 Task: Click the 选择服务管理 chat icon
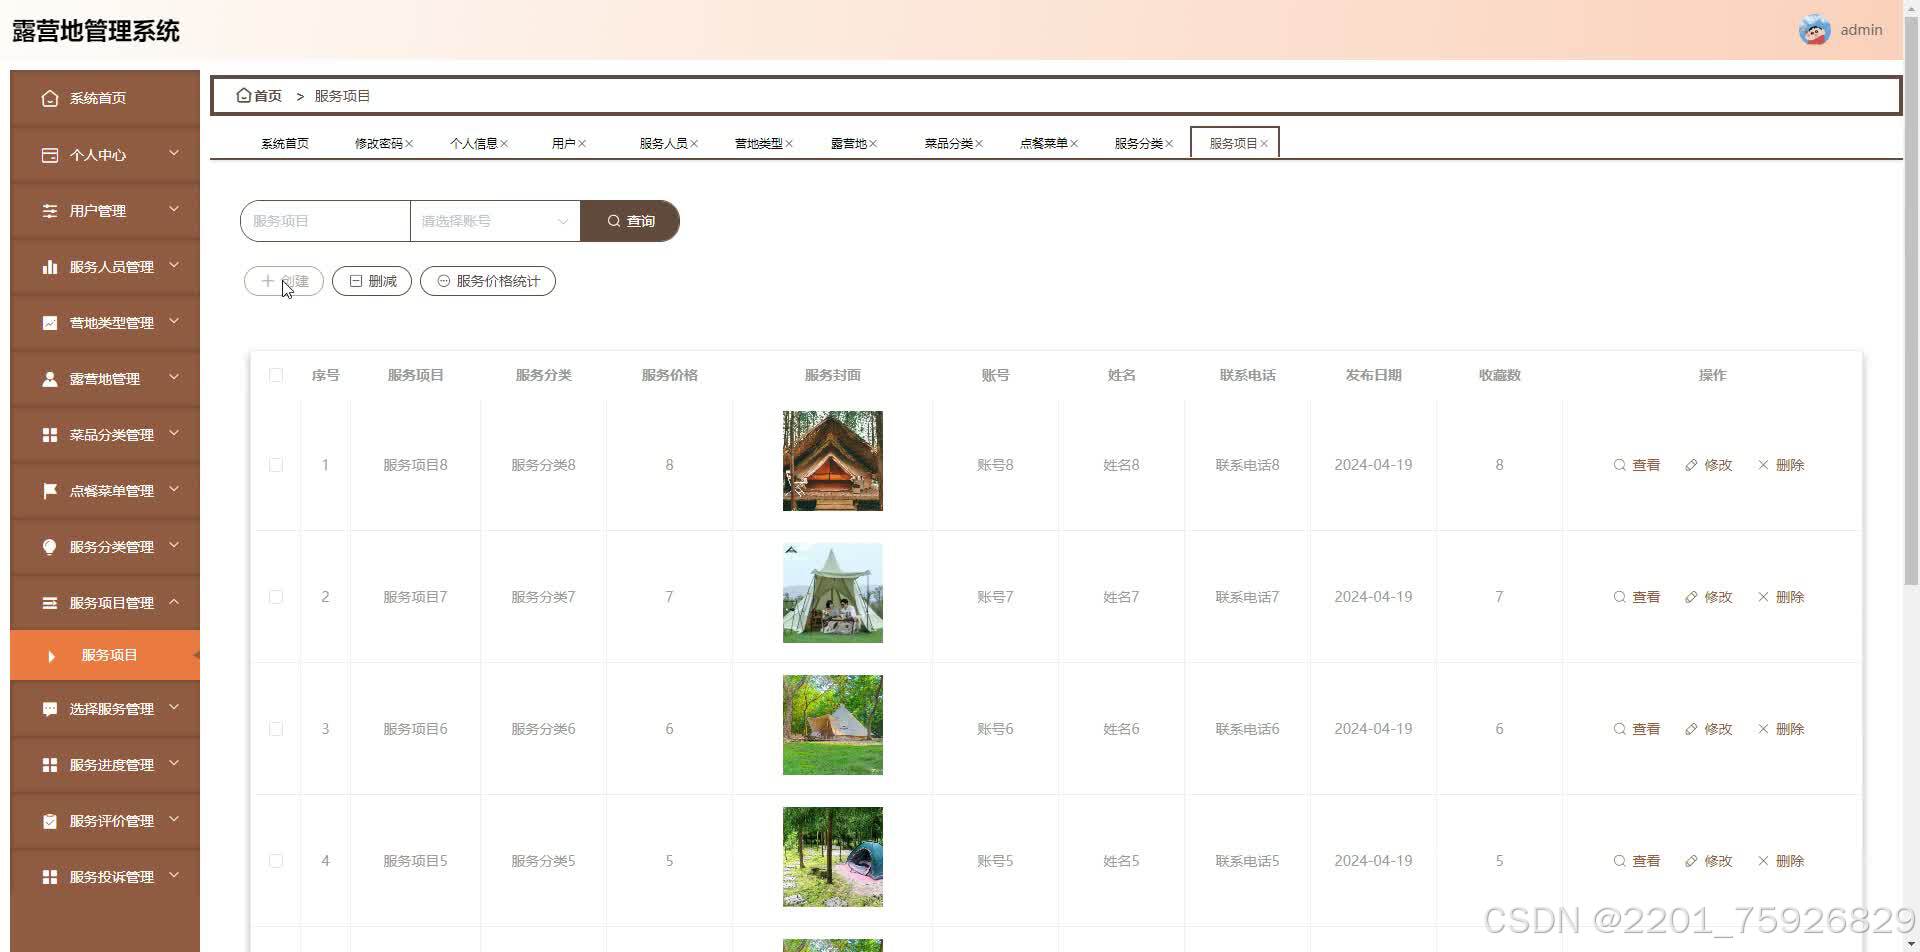point(50,709)
